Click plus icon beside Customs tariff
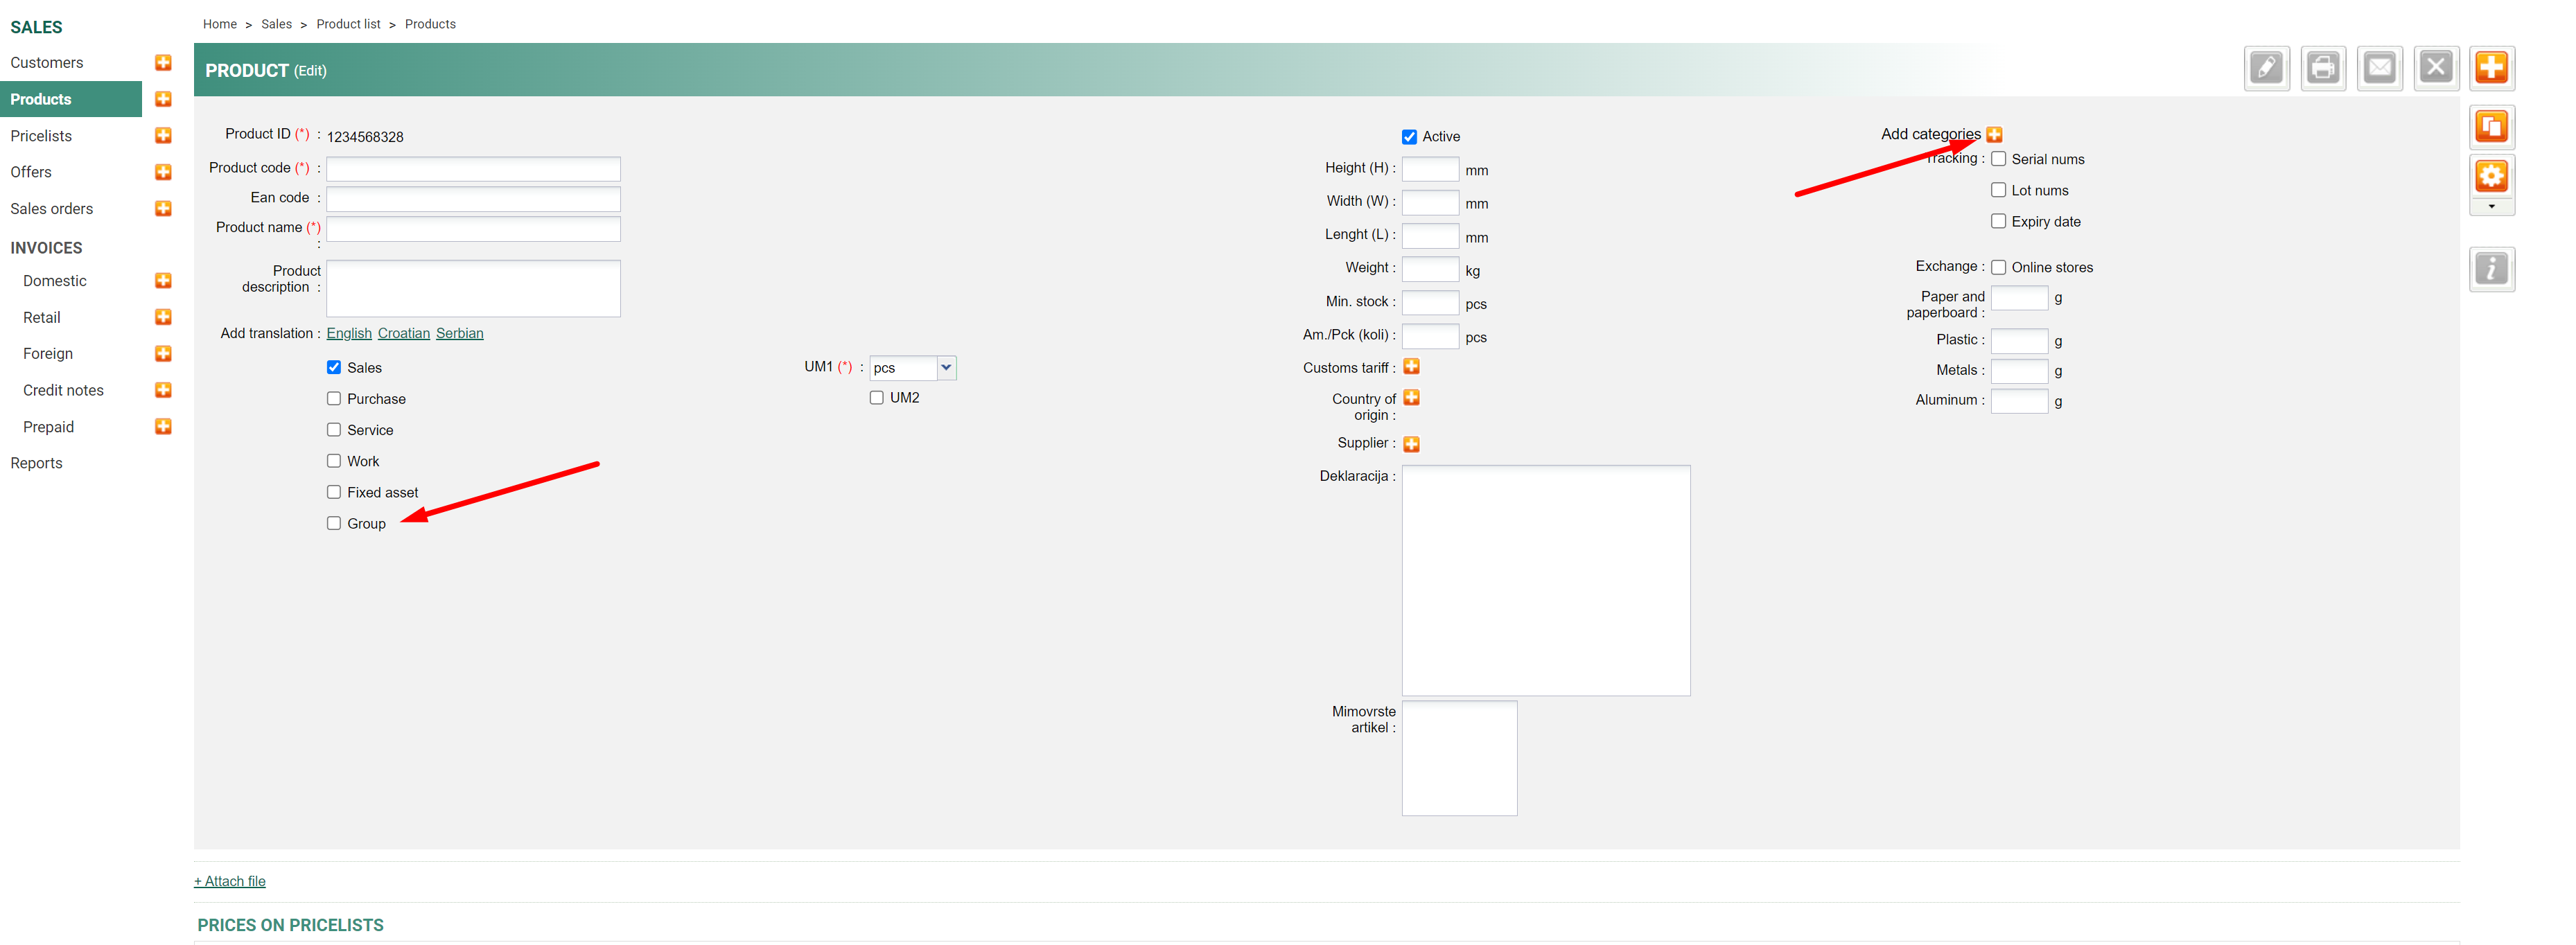The width and height of the screenshot is (2576, 945). 1411,367
